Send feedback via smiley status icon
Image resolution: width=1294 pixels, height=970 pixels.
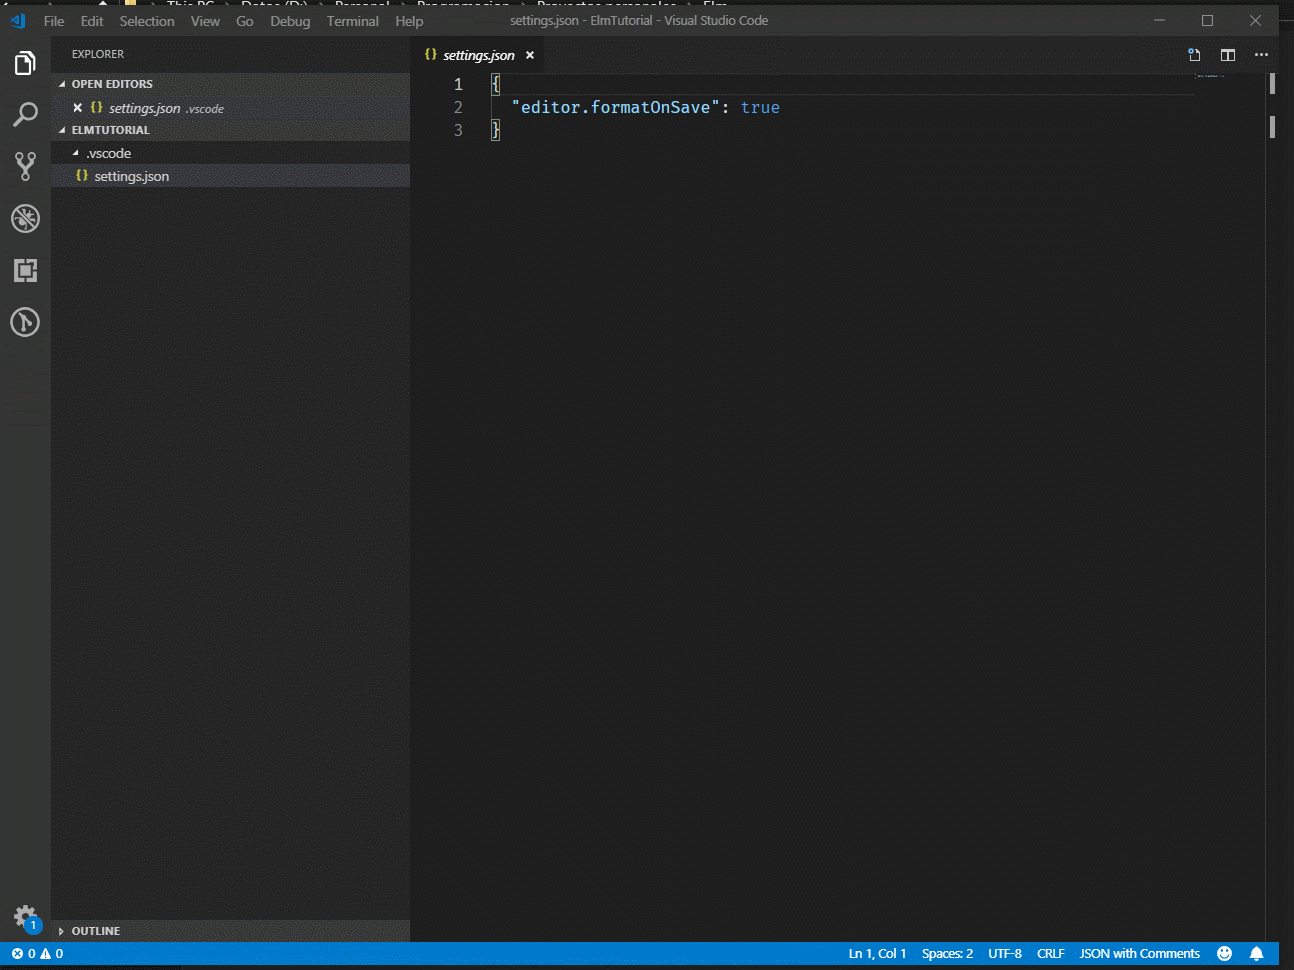click(1224, 953)
